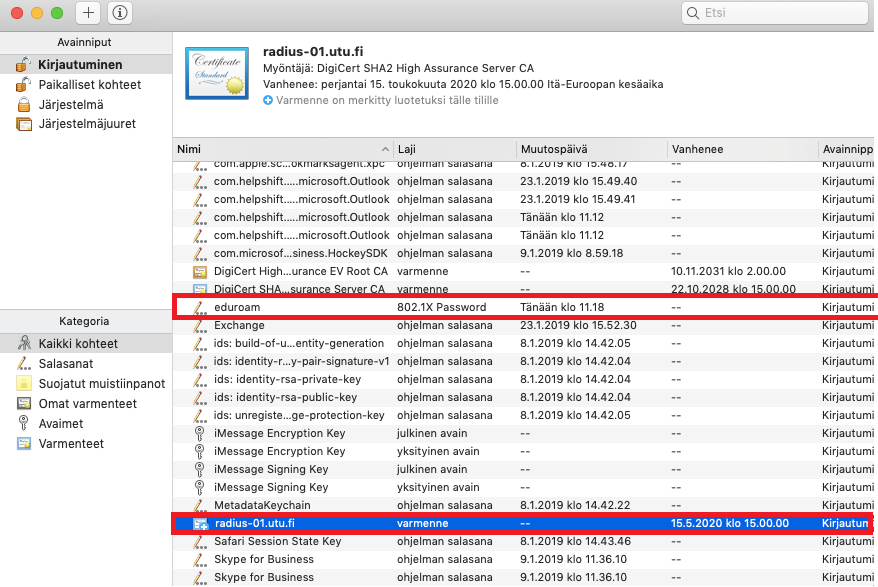The height and width of the screenshot is (587, 878).
Task: Select the Paikalliset kohteet keychain lock icon
Action: [23, 85]
